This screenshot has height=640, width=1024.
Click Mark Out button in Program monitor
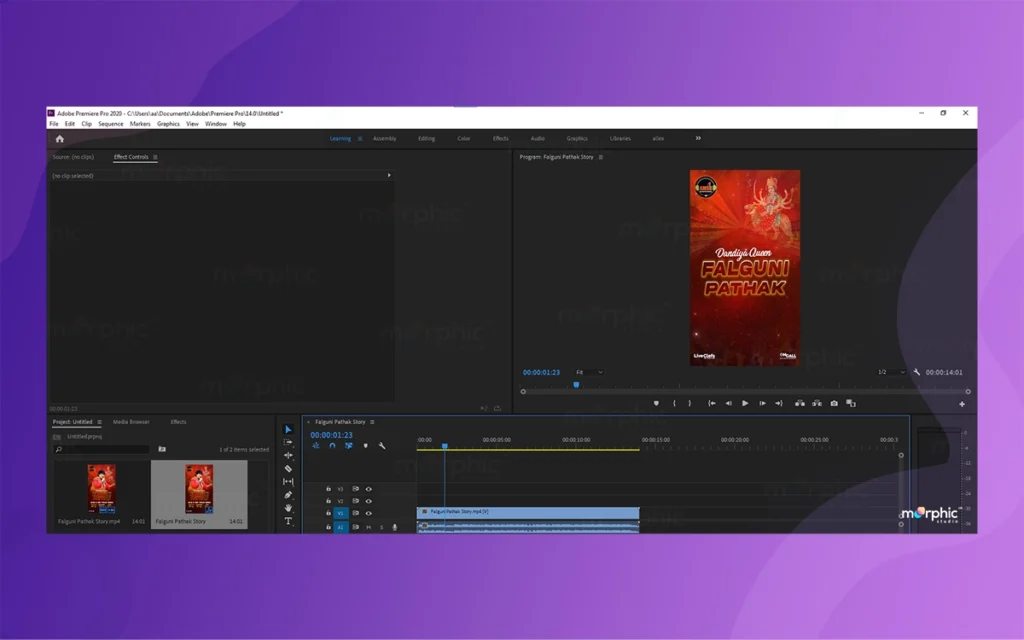pyautogui.click(x=690, y=404)
